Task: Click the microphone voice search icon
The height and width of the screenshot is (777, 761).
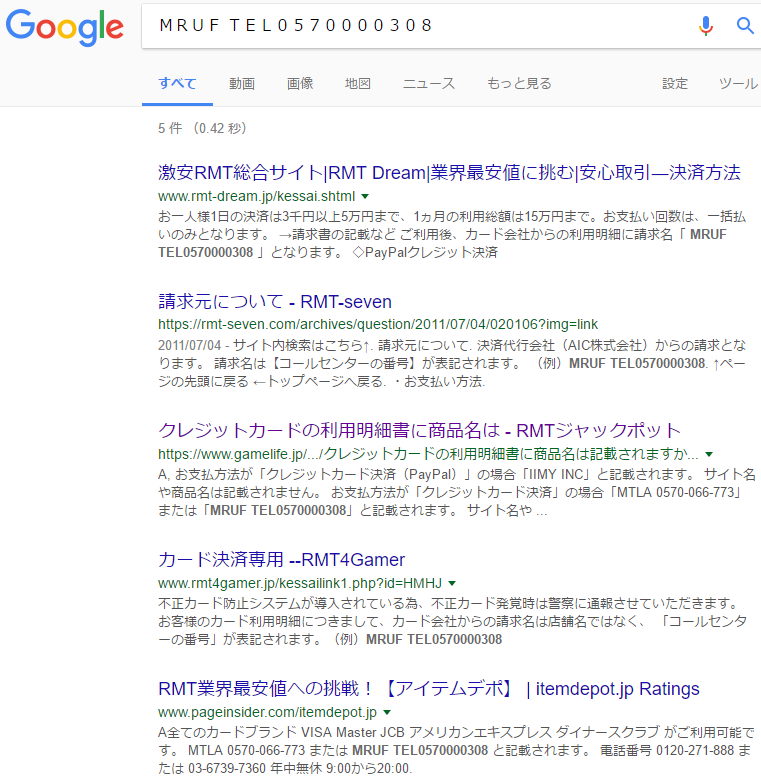Action: (706, 26)
